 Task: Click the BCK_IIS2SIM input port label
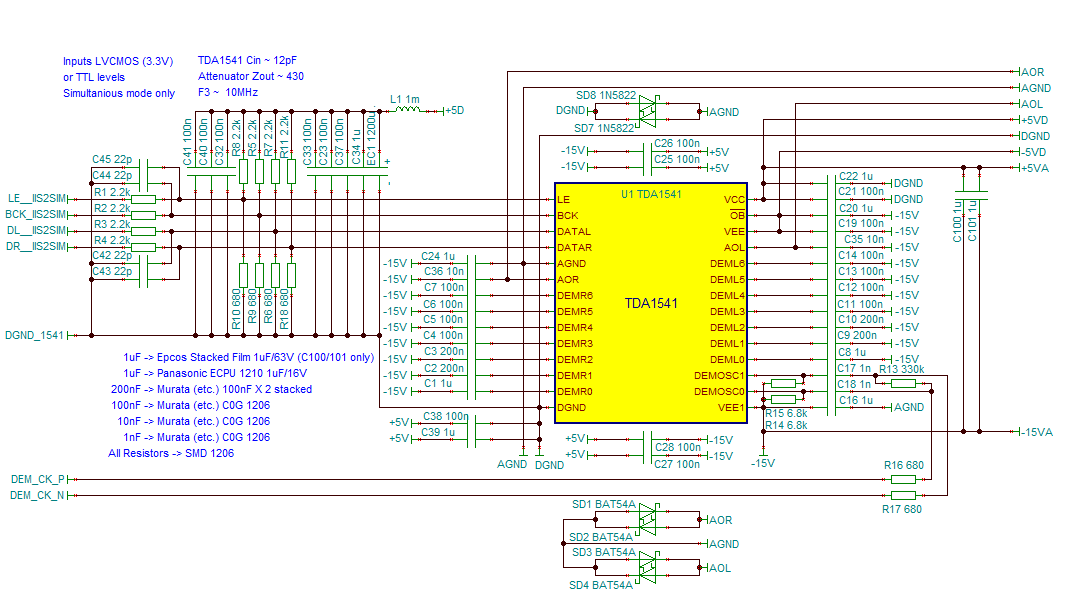[36, 215]
